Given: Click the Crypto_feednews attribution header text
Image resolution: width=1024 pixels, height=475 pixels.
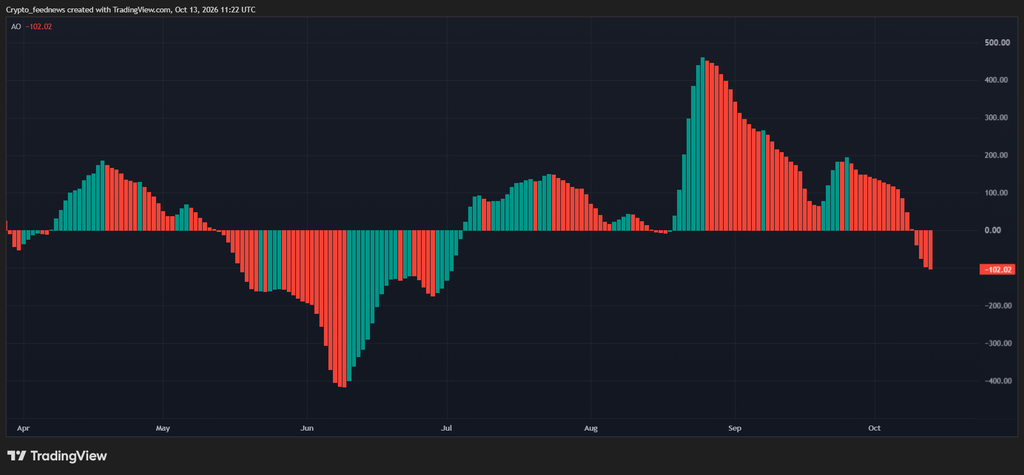Looking at the screenshot, I should click(x=131, y=10).
